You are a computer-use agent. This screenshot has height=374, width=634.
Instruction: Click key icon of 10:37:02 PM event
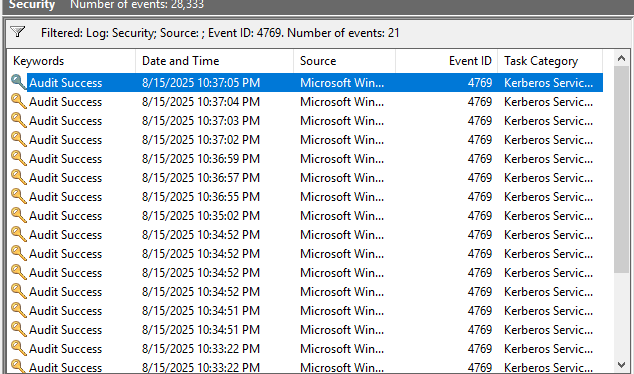[x=18, y=139]
